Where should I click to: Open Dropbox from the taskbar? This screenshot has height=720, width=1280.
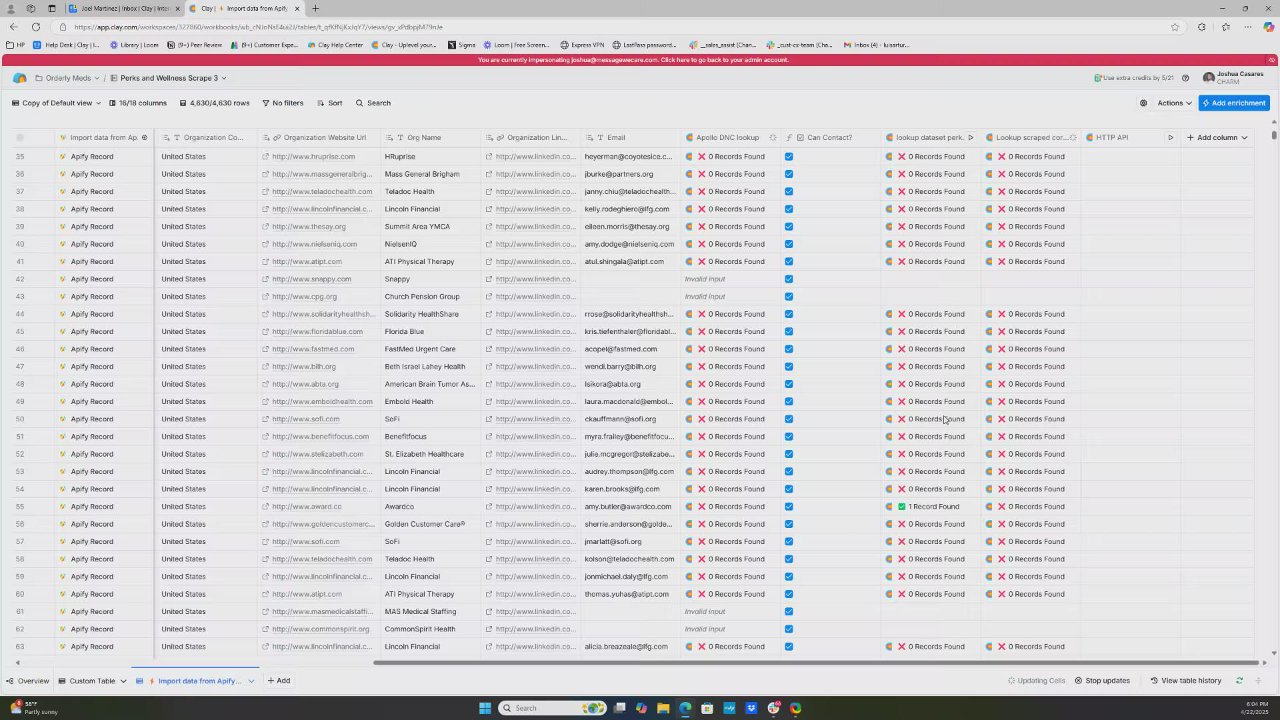[x=751, y=708]
